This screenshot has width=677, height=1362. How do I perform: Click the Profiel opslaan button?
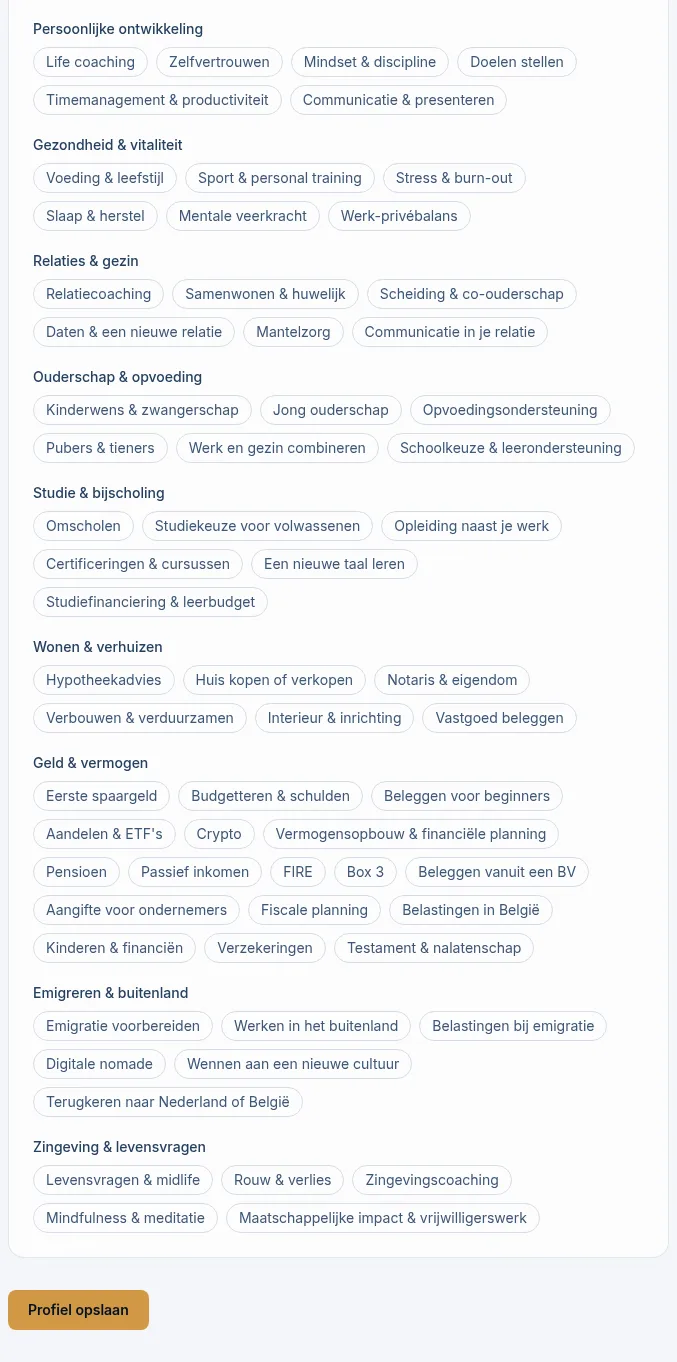tap(78, 1310)
